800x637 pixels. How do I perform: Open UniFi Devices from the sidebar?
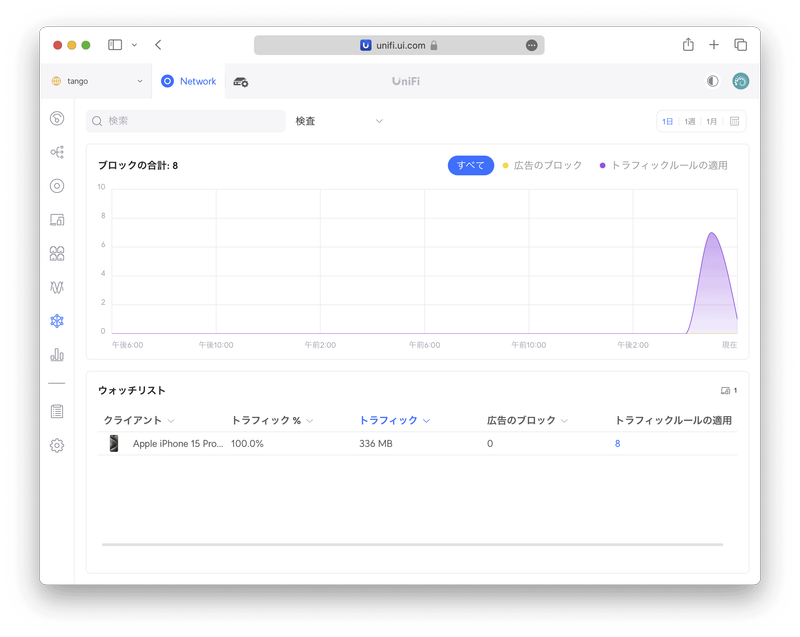click(x=57, y=186)
